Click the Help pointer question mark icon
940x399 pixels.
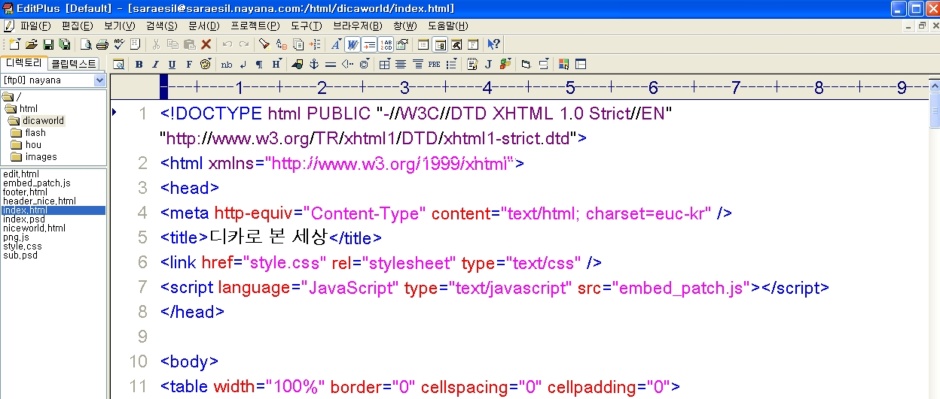pos(494,44)
